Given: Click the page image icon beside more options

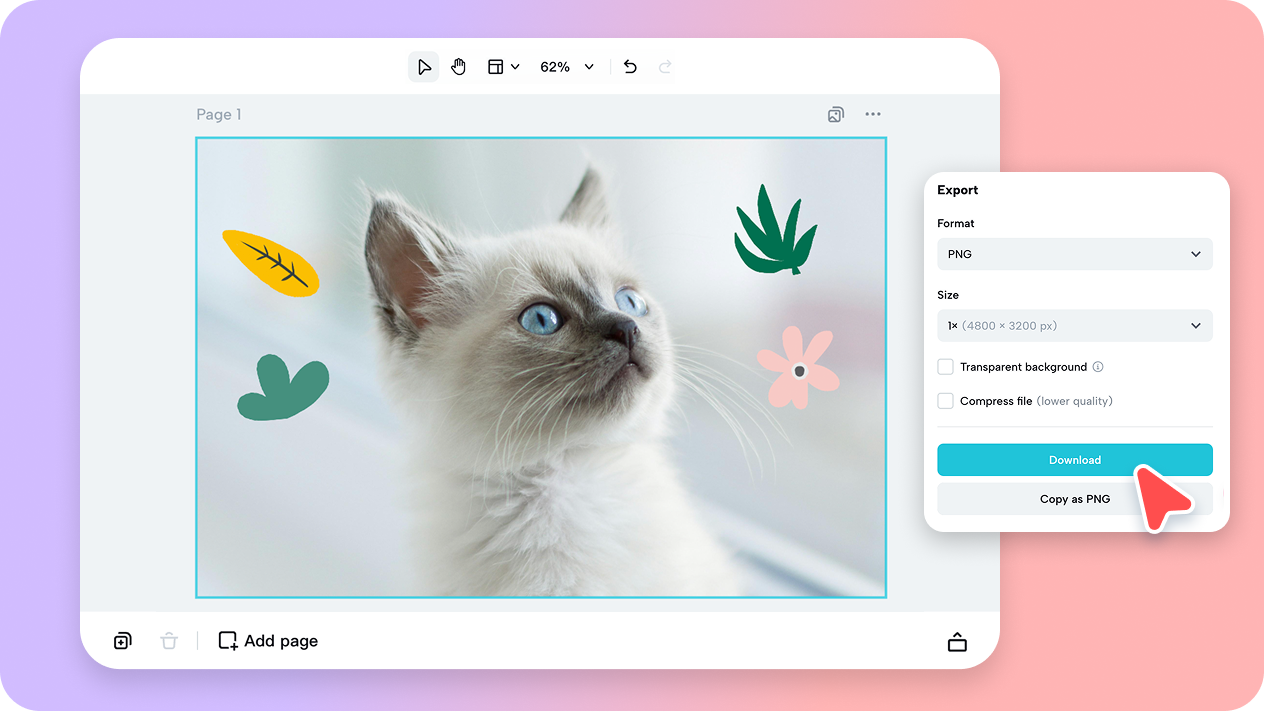Looking at the screenshot, I should [x=836, y=115].
